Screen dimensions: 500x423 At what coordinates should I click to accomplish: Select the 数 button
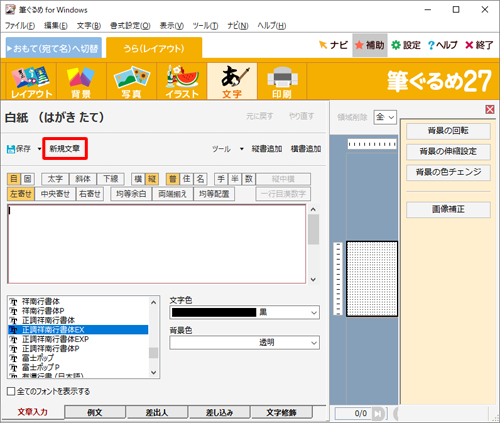(249, 179)
